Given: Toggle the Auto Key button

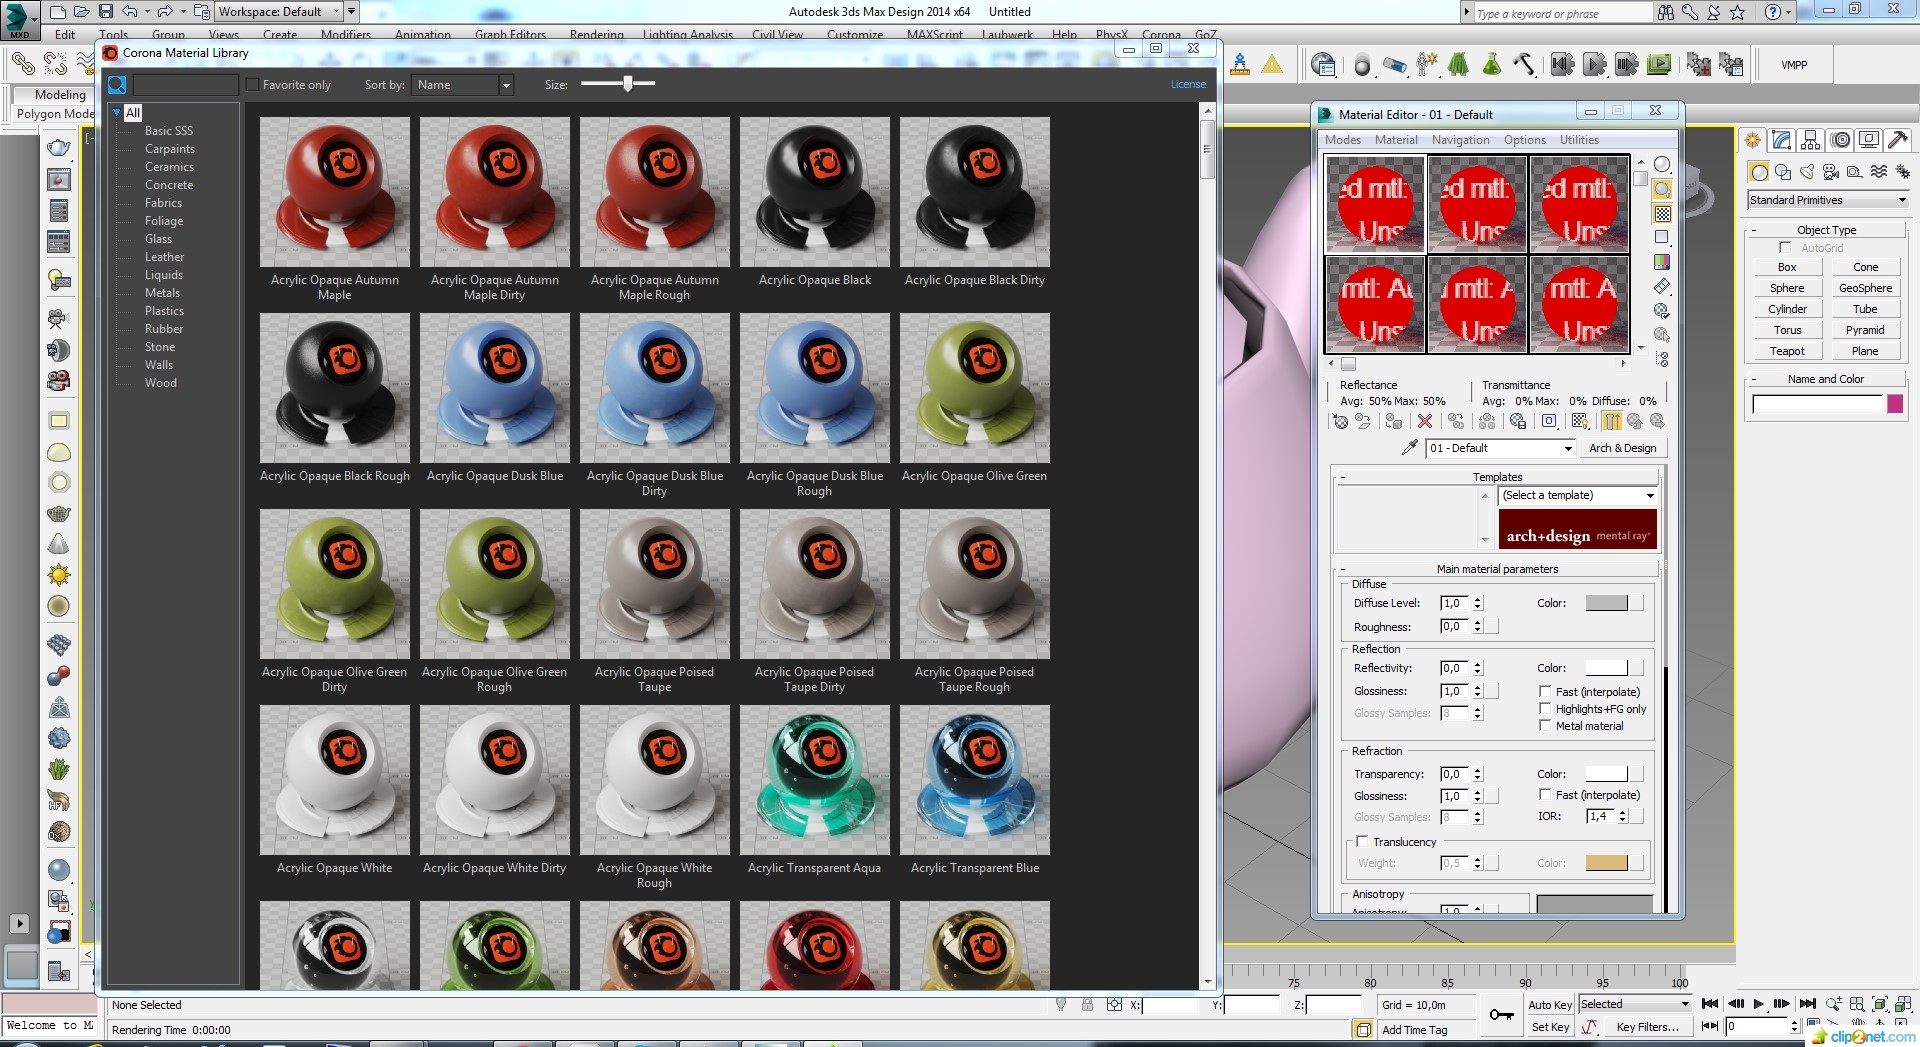Looking at the screenshot, I should 1550,1005.
